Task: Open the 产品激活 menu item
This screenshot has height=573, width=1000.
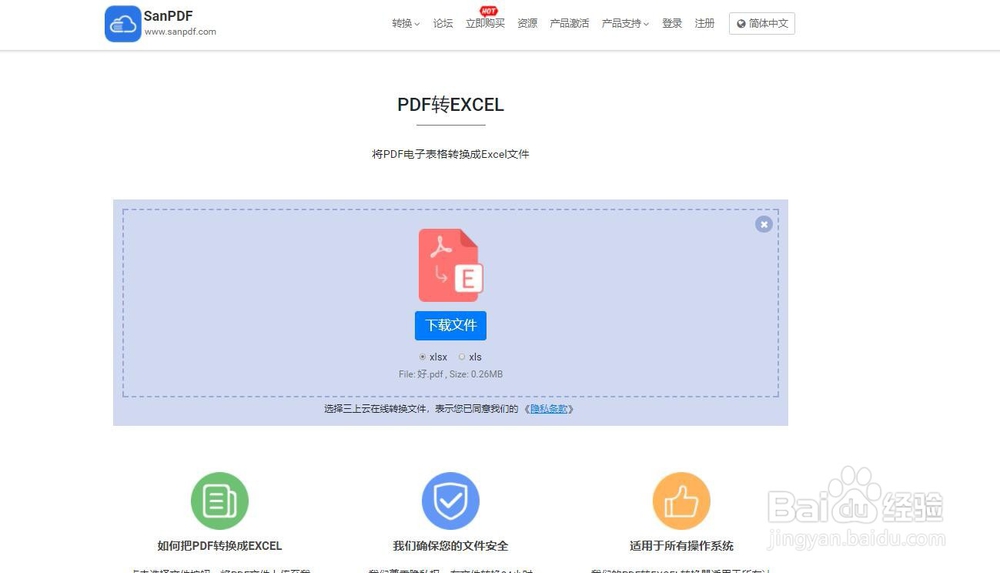Action: tap(569, 24)
